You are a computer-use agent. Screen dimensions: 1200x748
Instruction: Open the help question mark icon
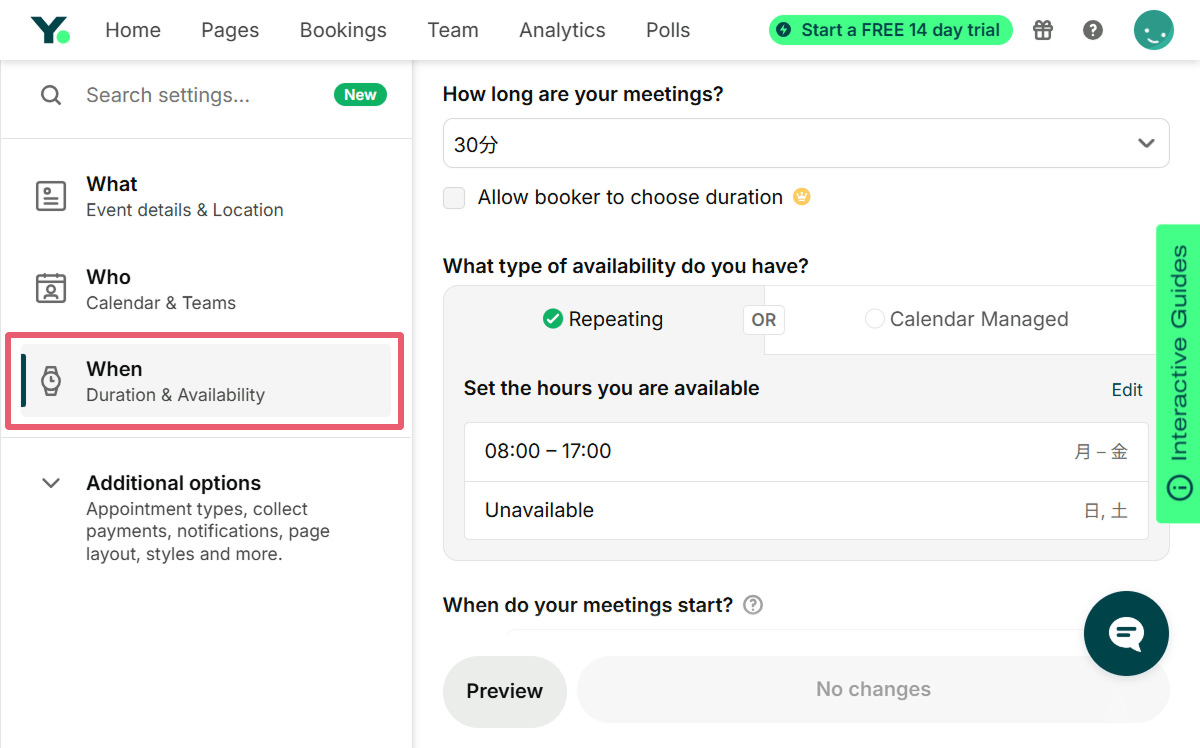(1093, 30)
